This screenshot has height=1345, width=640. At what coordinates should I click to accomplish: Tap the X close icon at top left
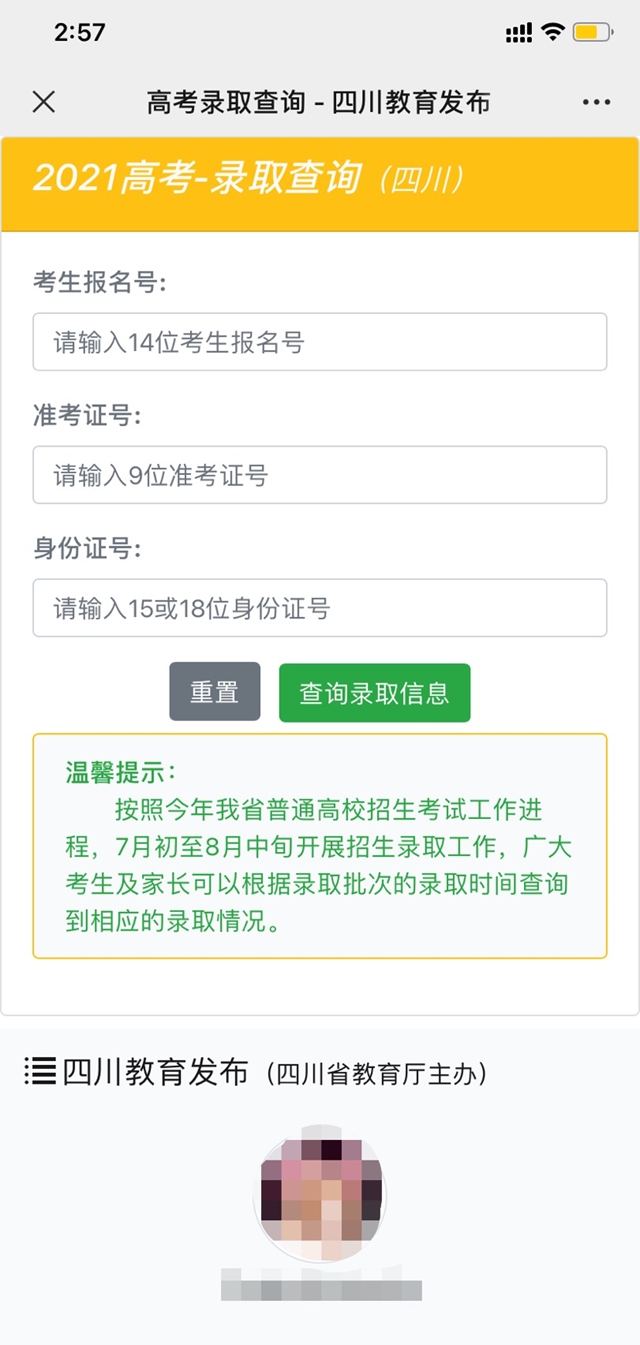[x=43, y=102]
